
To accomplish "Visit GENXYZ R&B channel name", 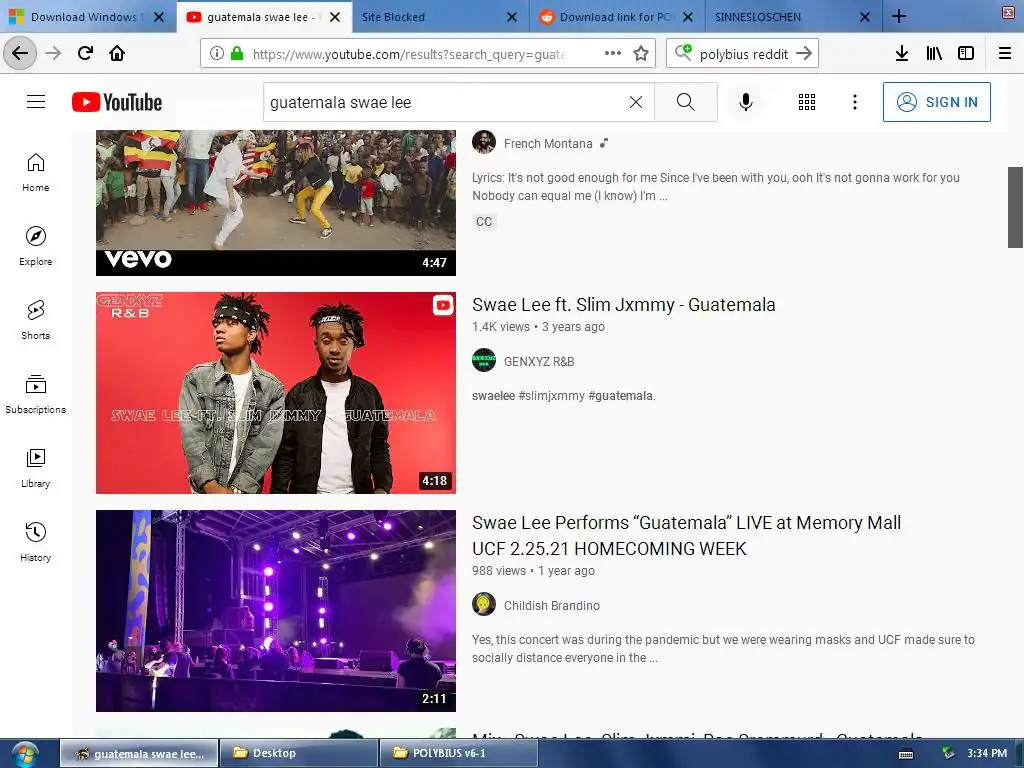I will click(x=539, y=361).
